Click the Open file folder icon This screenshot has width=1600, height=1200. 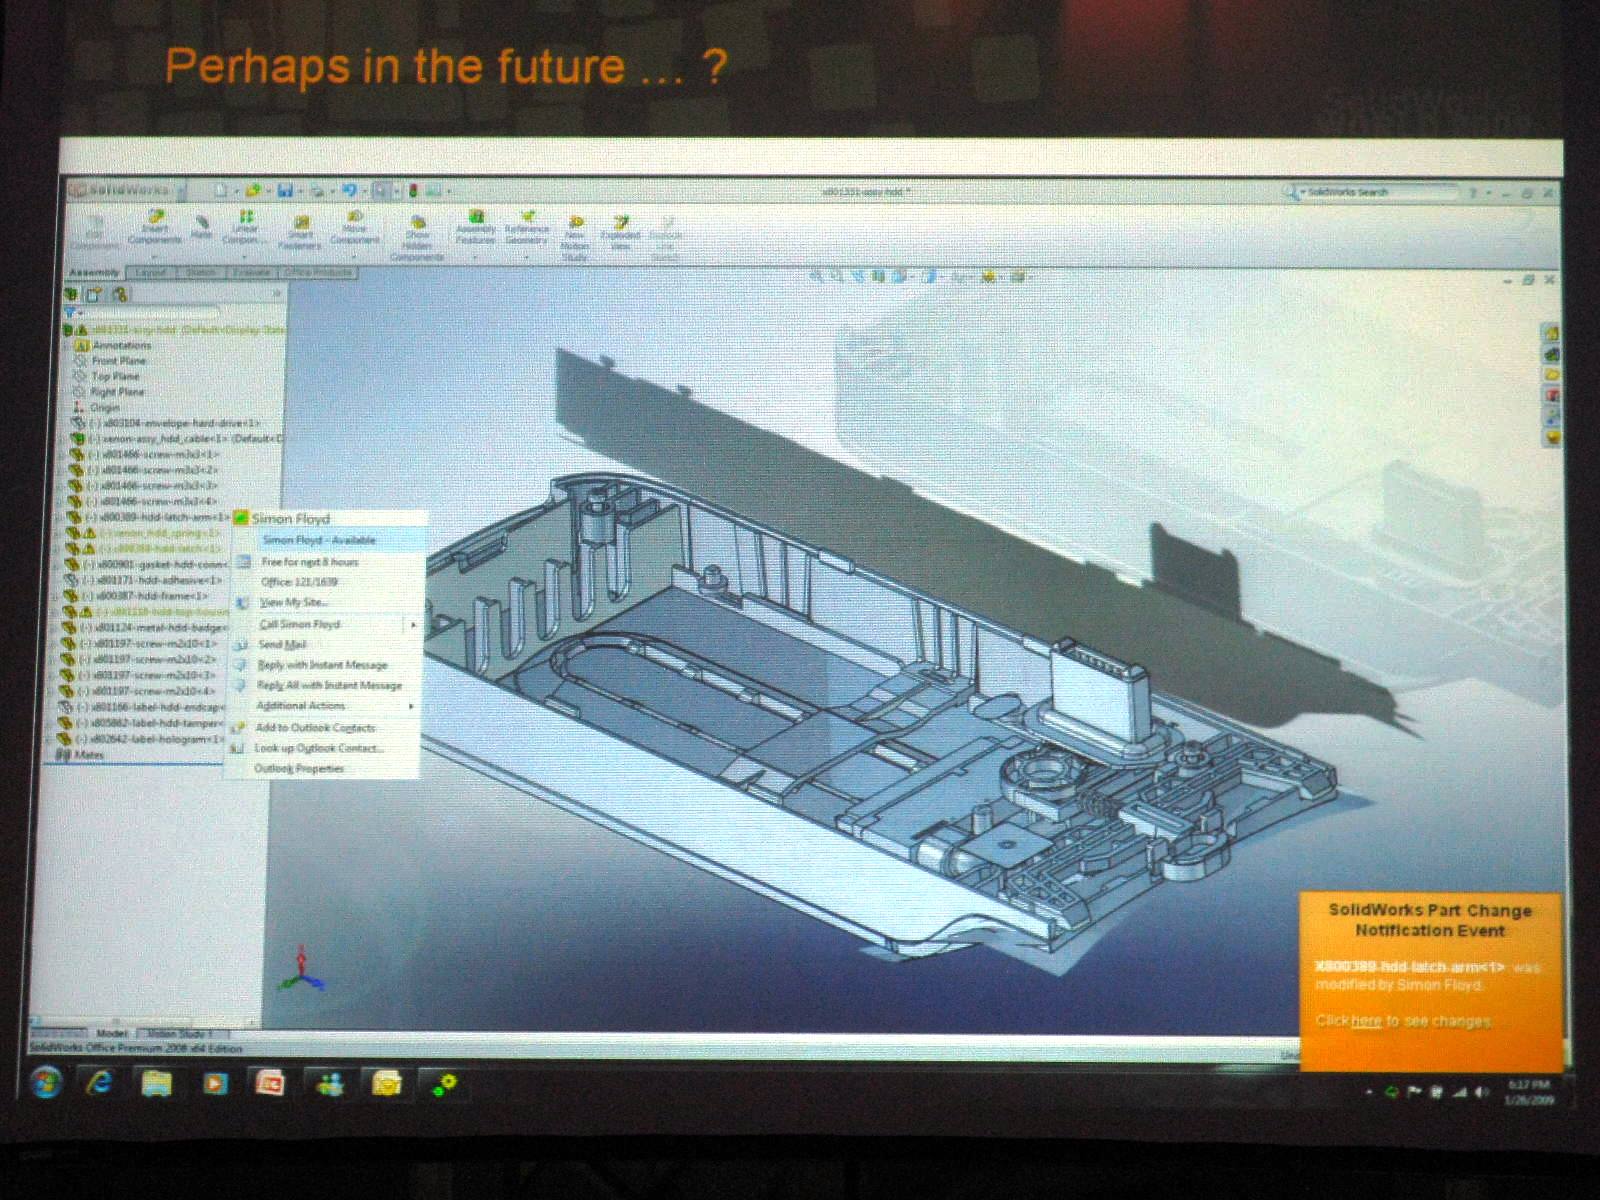253,190
